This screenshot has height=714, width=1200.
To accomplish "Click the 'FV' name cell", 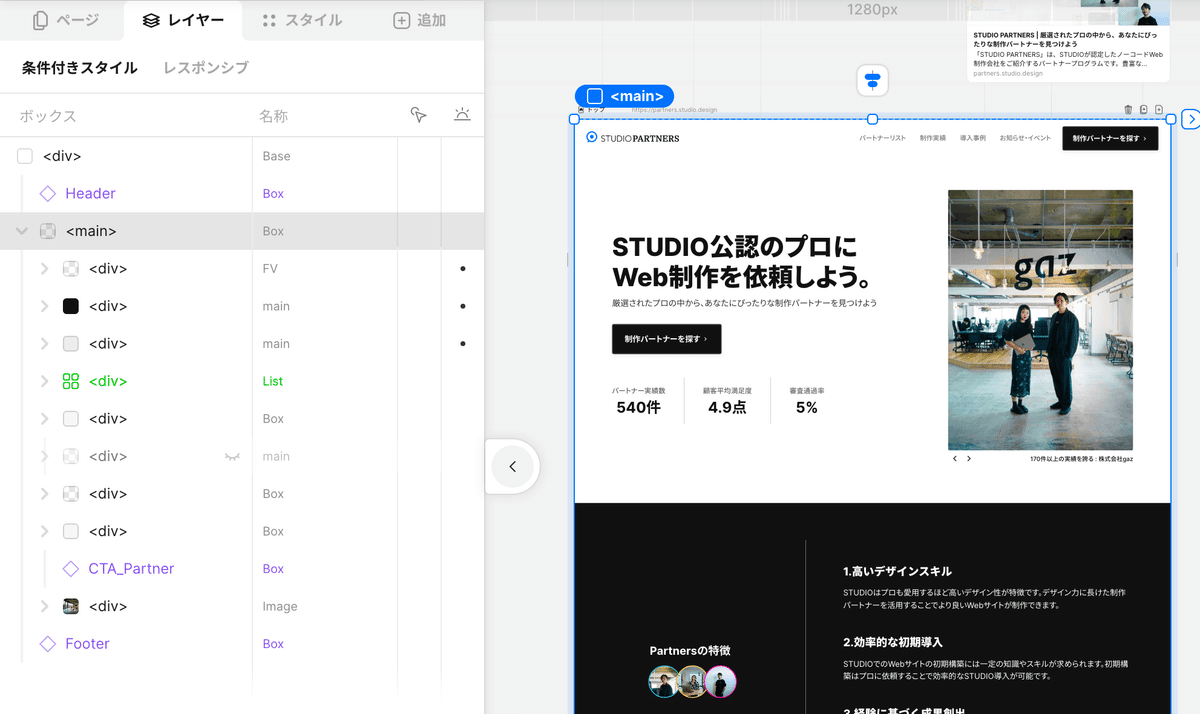I will tap(270, 269).
